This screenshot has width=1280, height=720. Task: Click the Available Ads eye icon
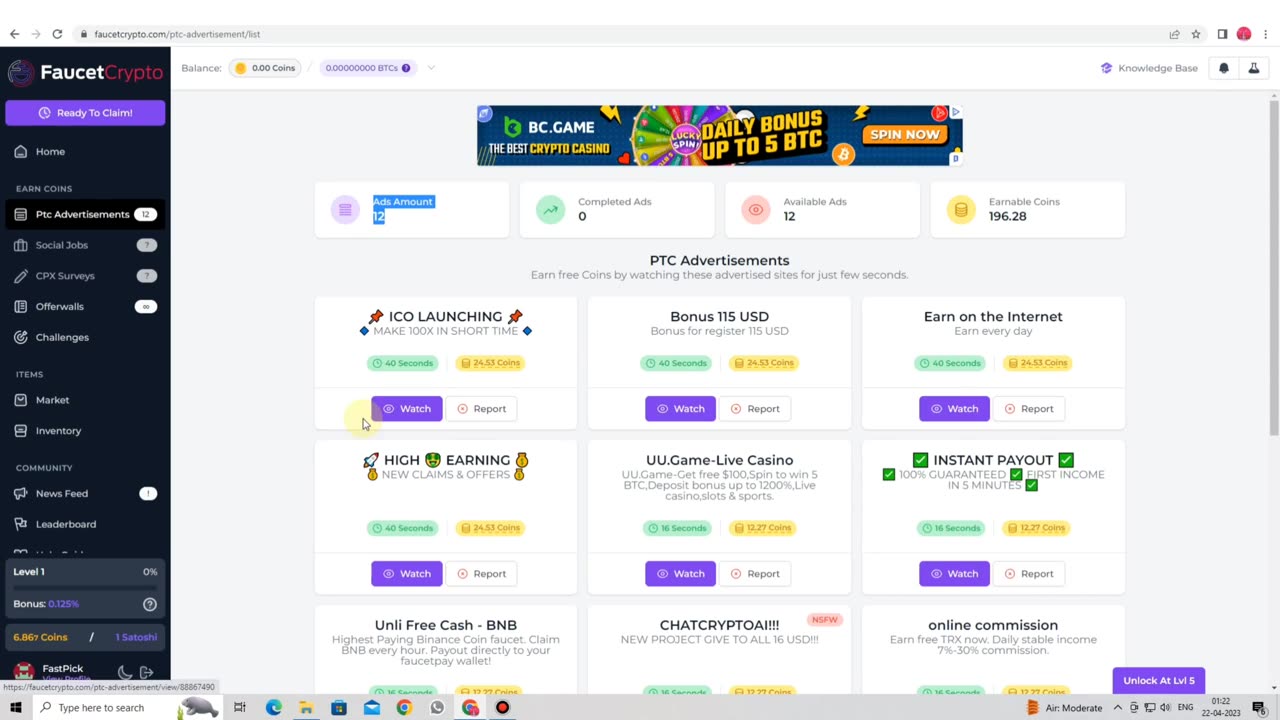point(755,209)
